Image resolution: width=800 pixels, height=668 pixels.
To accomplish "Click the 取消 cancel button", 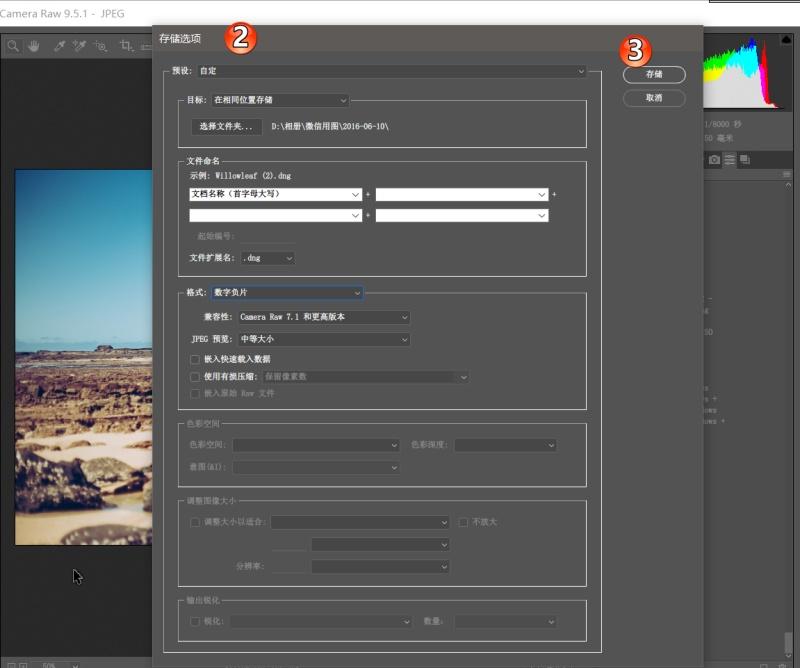I will click(x=654, y=98).
